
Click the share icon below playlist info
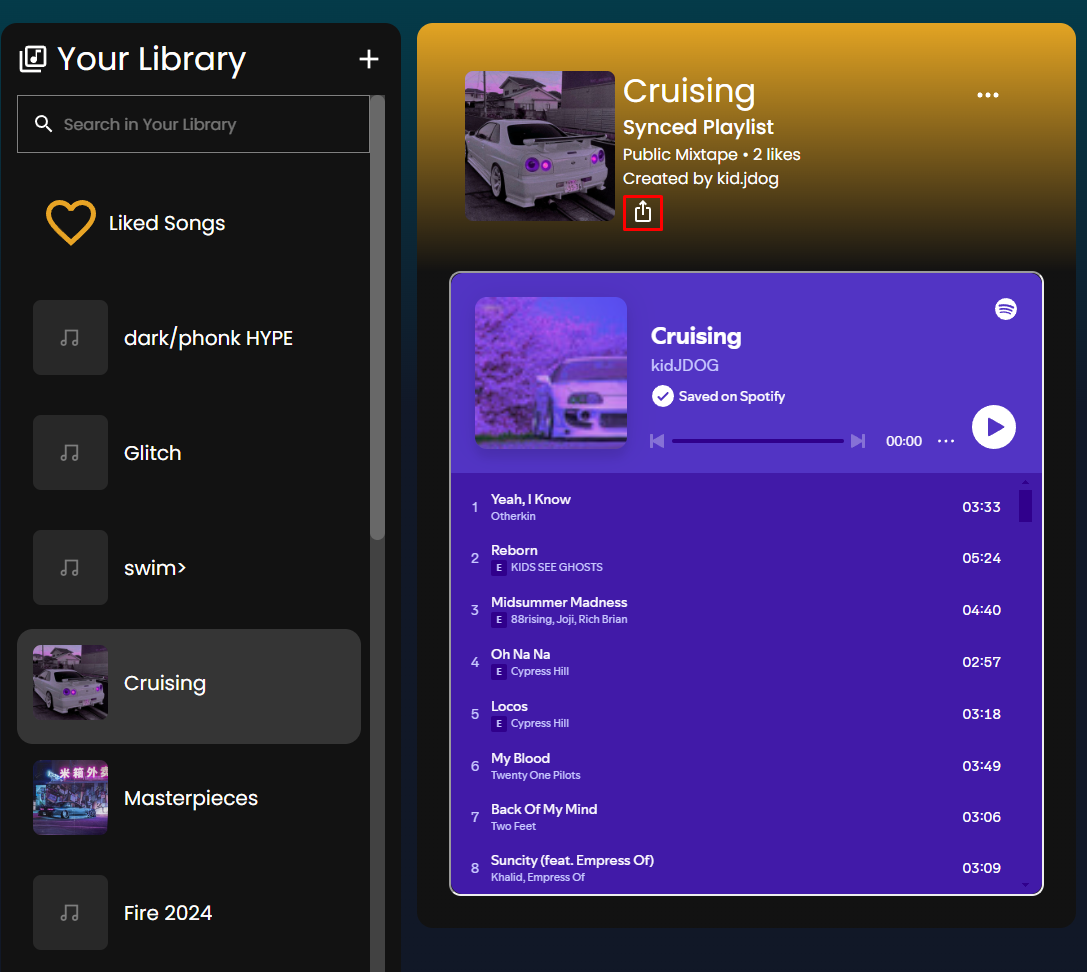(x=643, y=212)
